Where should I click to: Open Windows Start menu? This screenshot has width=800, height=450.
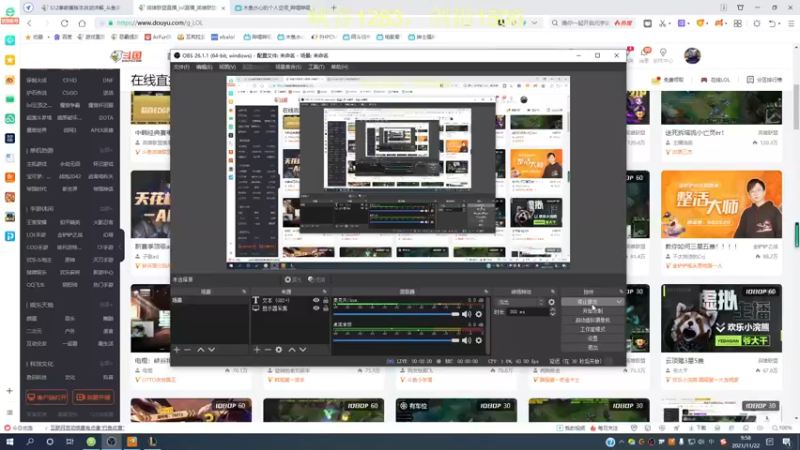(10, 441)
